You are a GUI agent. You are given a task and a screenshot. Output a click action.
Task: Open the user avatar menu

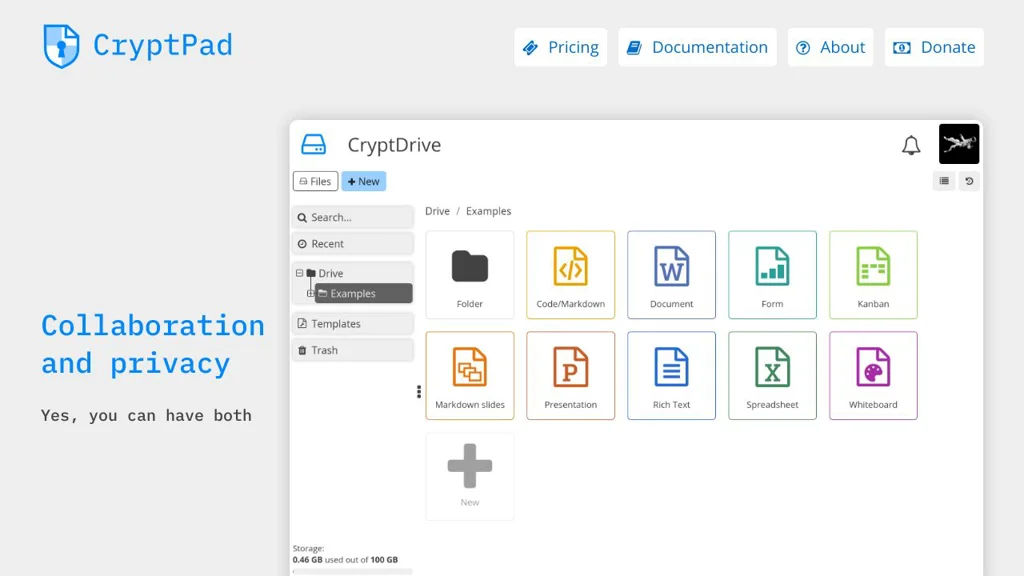(x=959, y=144)
